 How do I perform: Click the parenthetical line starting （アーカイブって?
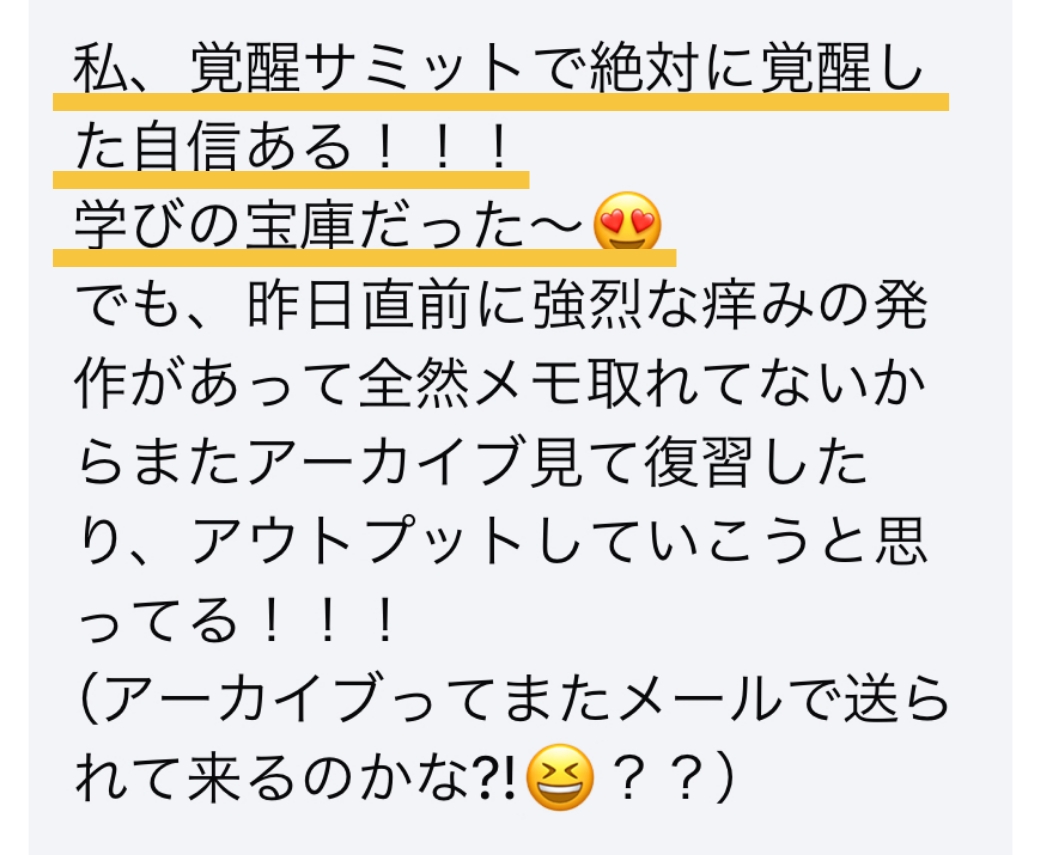pos(512,698)
